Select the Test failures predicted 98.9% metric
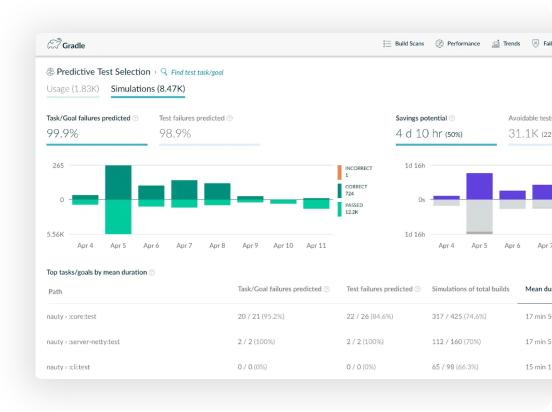 tap(209, 129)
